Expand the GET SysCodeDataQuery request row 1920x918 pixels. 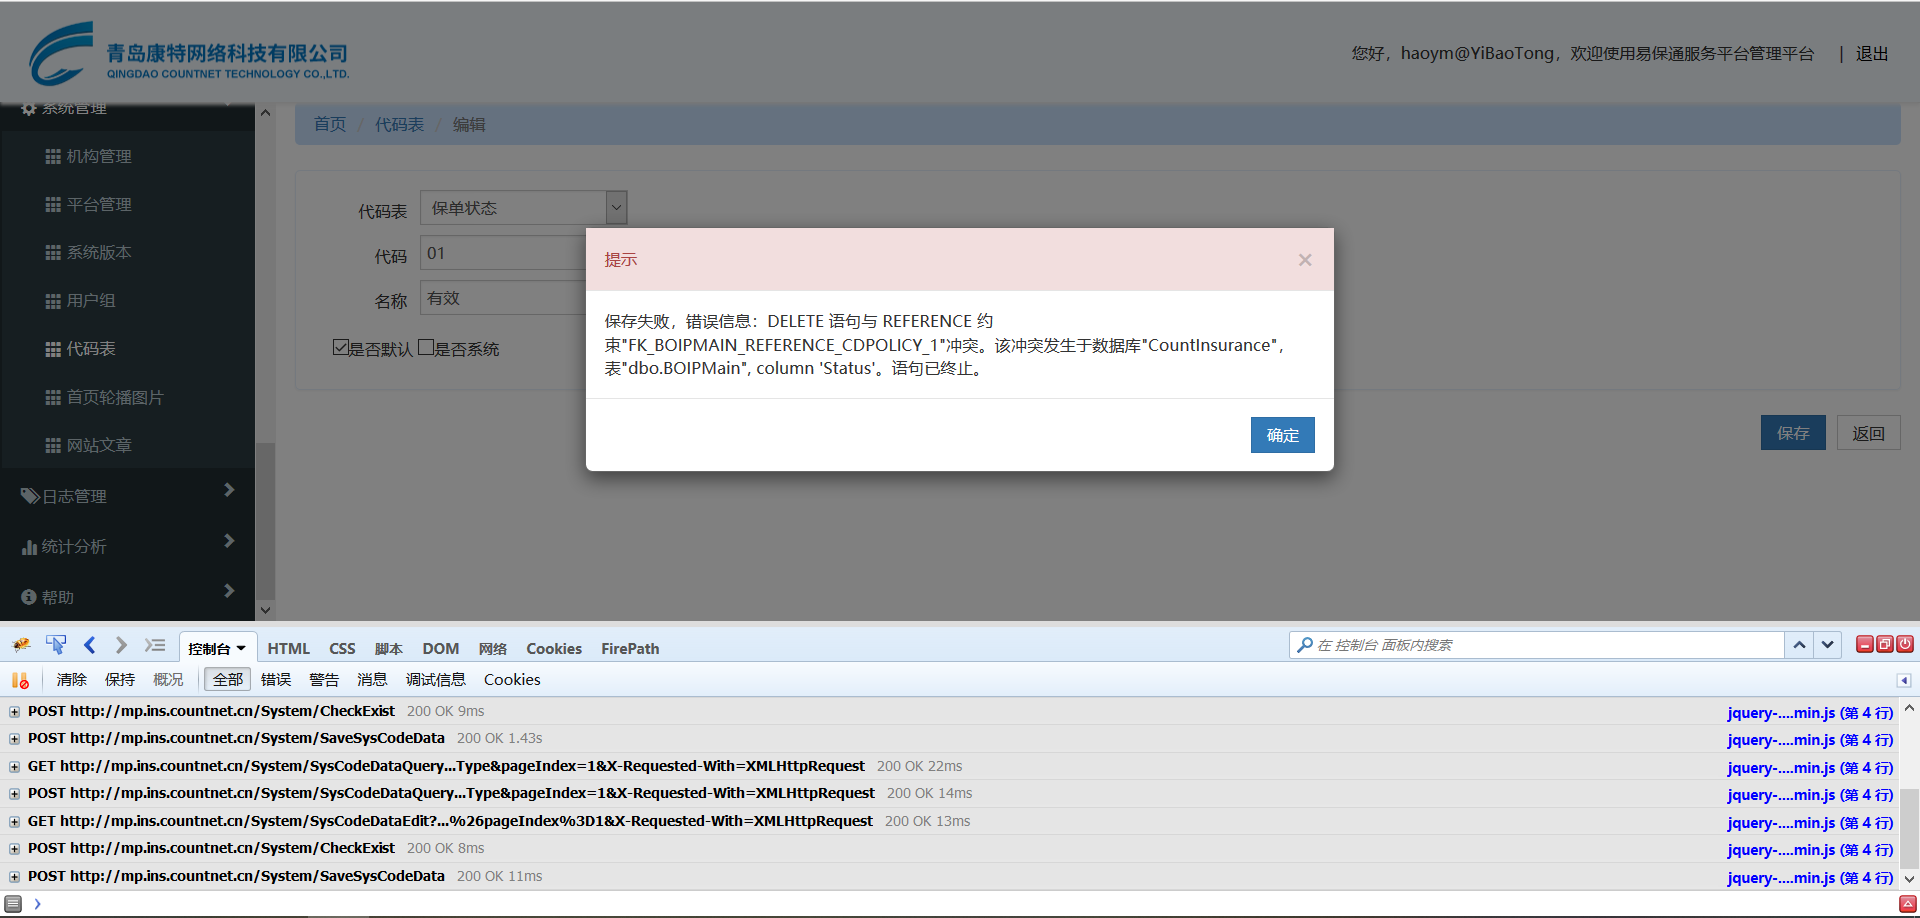pyautogui.click(x=15, y=767)
